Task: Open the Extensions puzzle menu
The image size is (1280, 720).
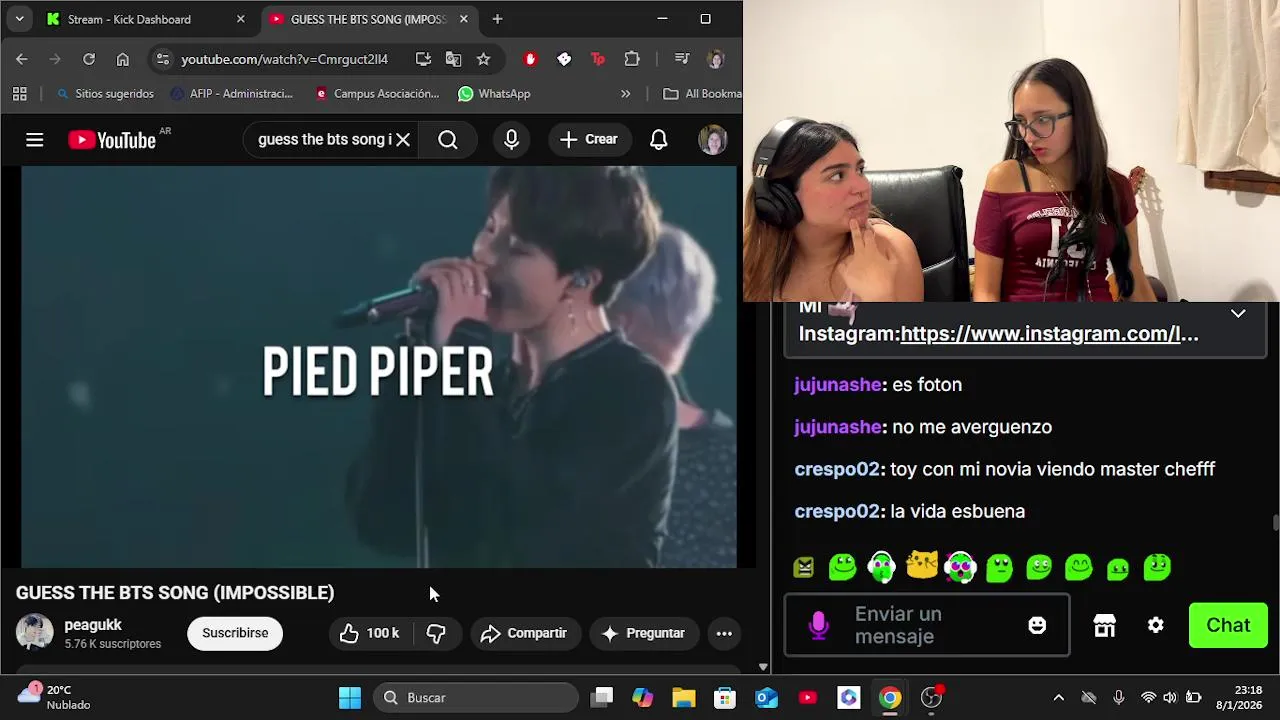Action: [x=632, y=59]
